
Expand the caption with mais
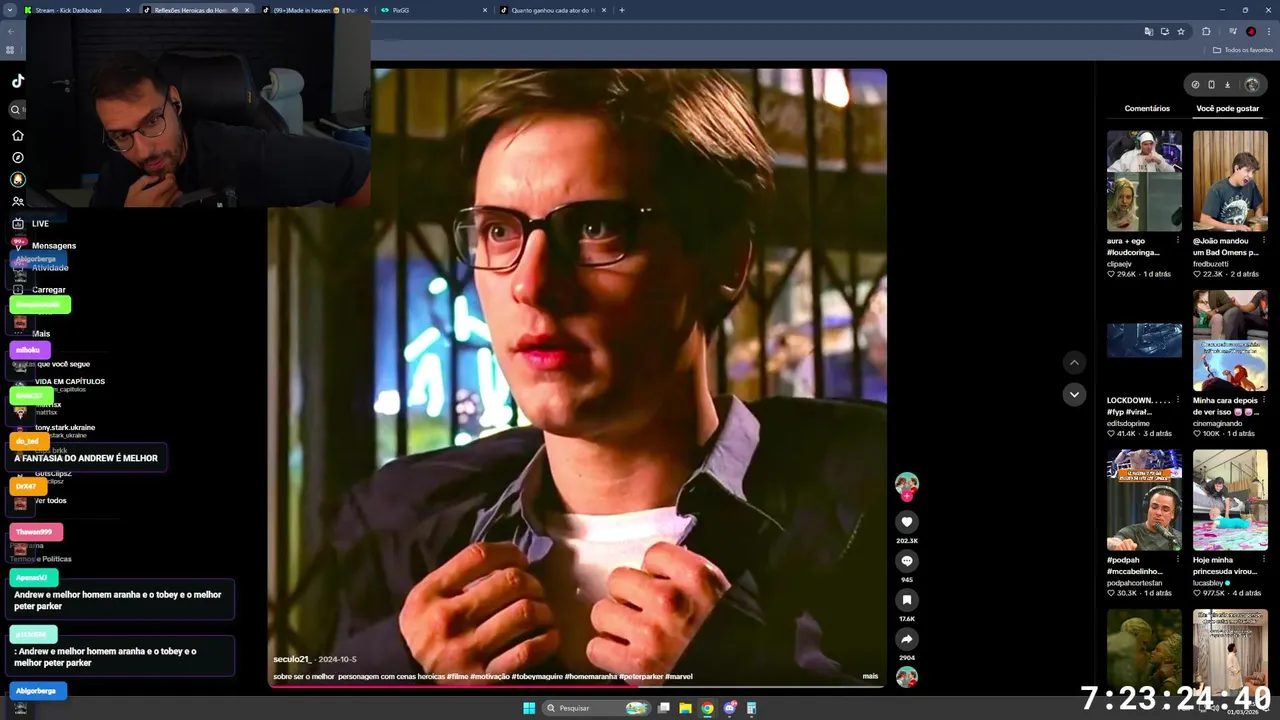click(870, 676)
